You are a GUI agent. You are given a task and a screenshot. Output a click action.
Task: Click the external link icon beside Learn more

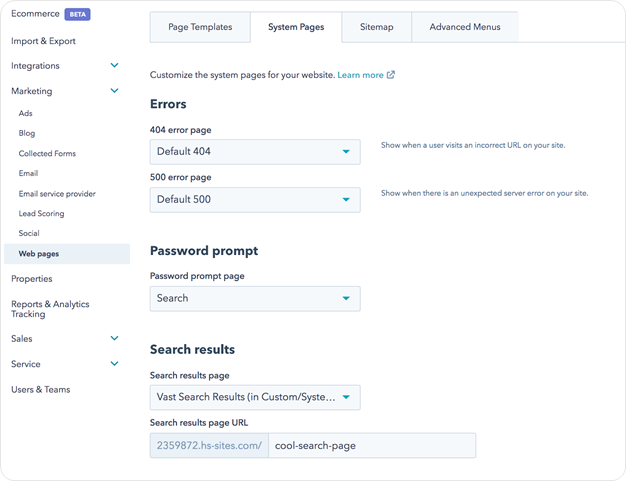click(x=391, y=75)
